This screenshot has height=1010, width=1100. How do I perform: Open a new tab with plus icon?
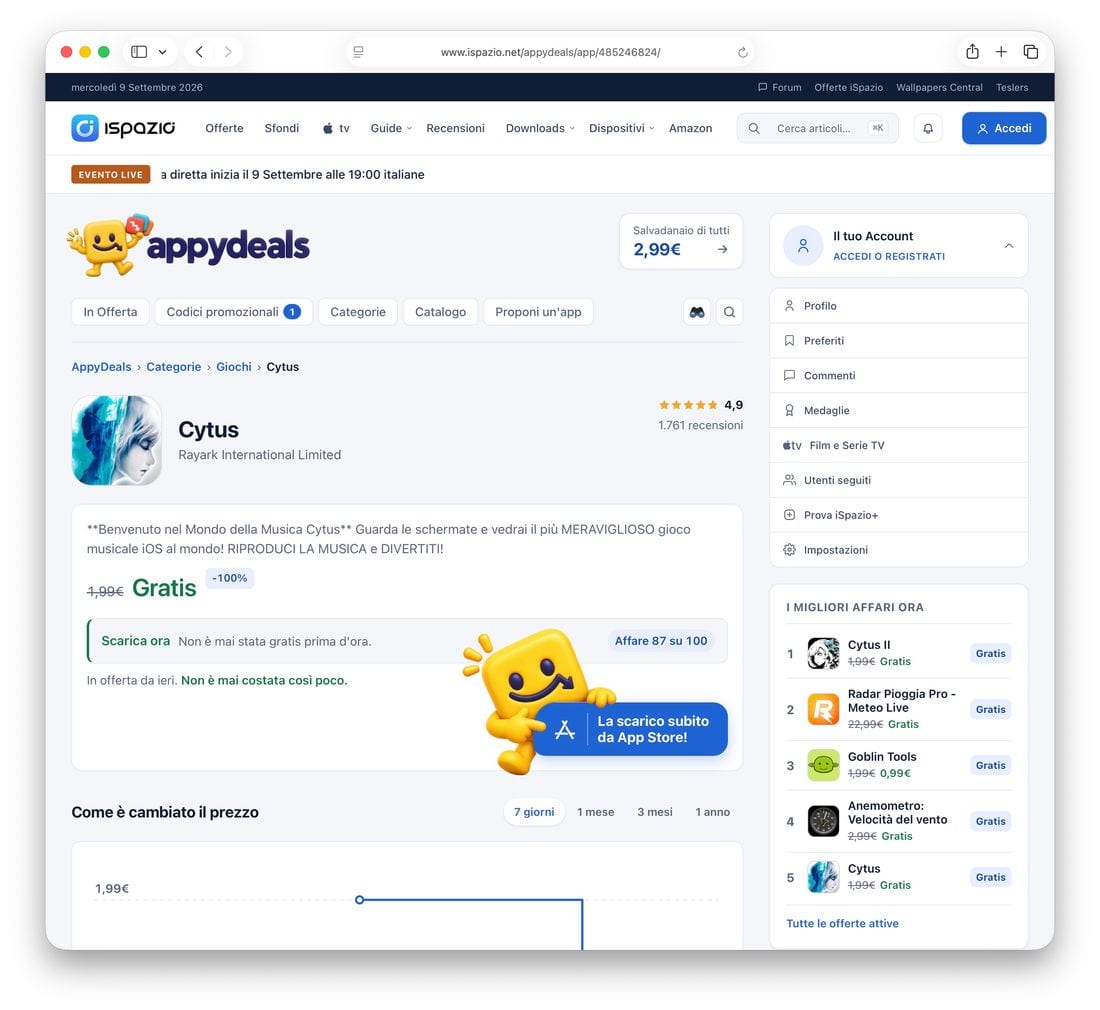pyautogui.click(x=1001, y=52)
